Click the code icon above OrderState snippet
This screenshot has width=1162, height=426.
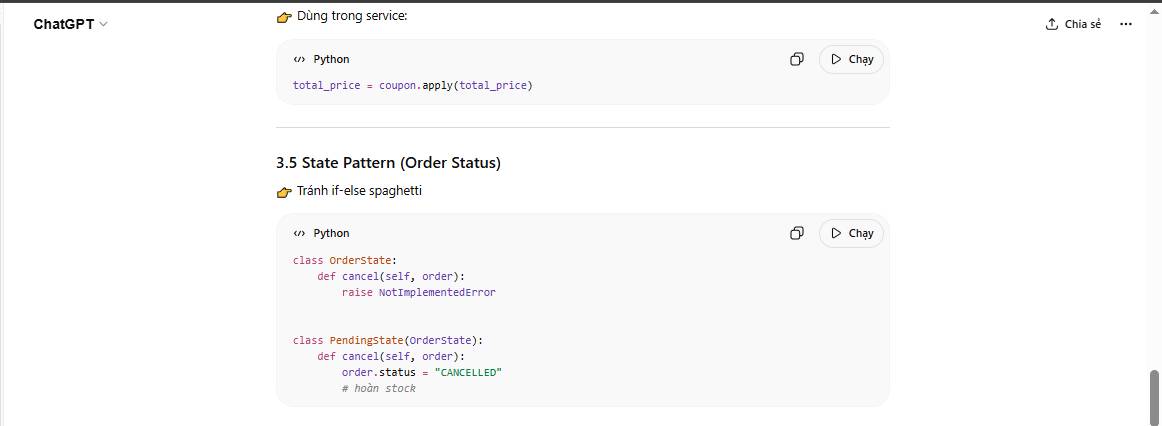tap(299, 233)
